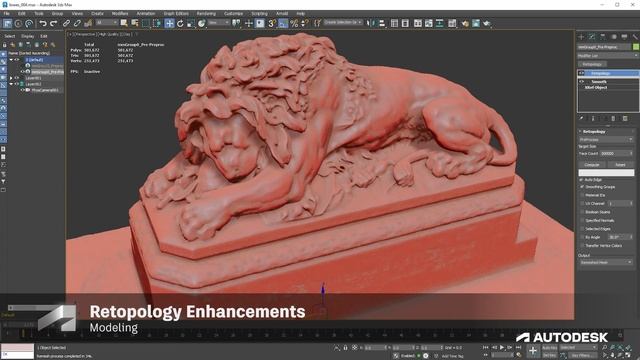Open the reference coordinate system View dropdown
Viewport: 640px width, 360px height.
tap(218, 22)
